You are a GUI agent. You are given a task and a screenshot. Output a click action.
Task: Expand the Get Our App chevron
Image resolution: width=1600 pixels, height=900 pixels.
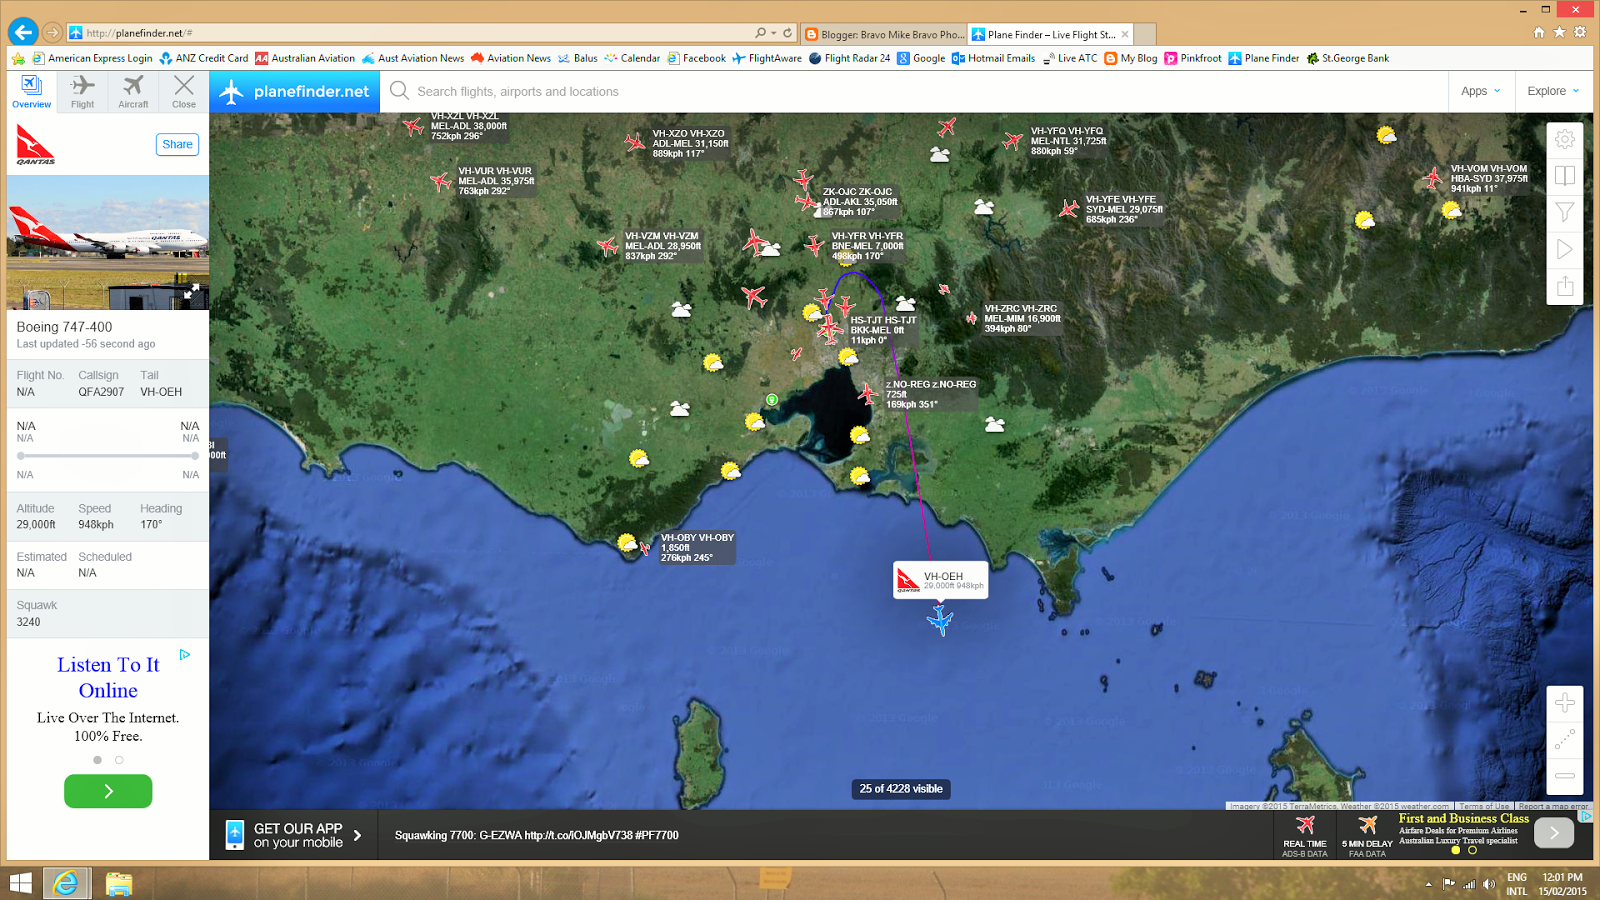(357, 835)
